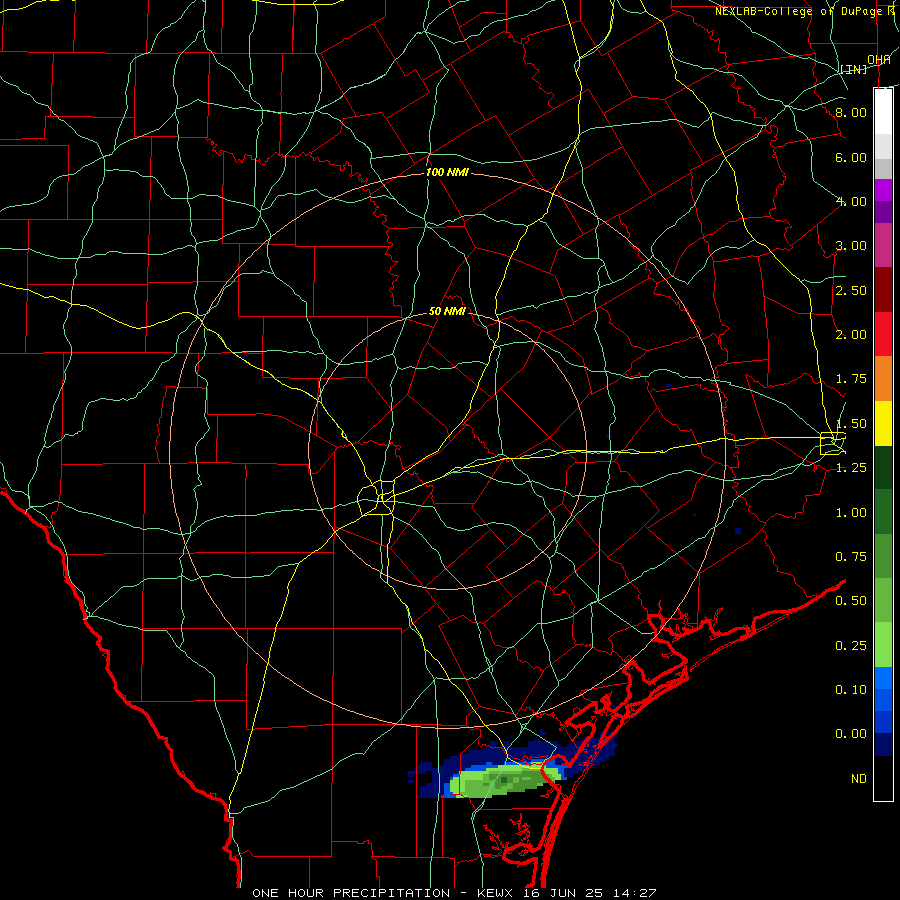900x900 pixels.
Task: Click the "50 NMI" range ring label
Action: pyautogui.click(x=447, y=311)
